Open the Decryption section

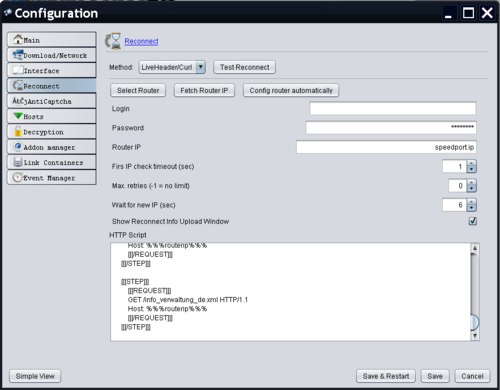[52, 132]
